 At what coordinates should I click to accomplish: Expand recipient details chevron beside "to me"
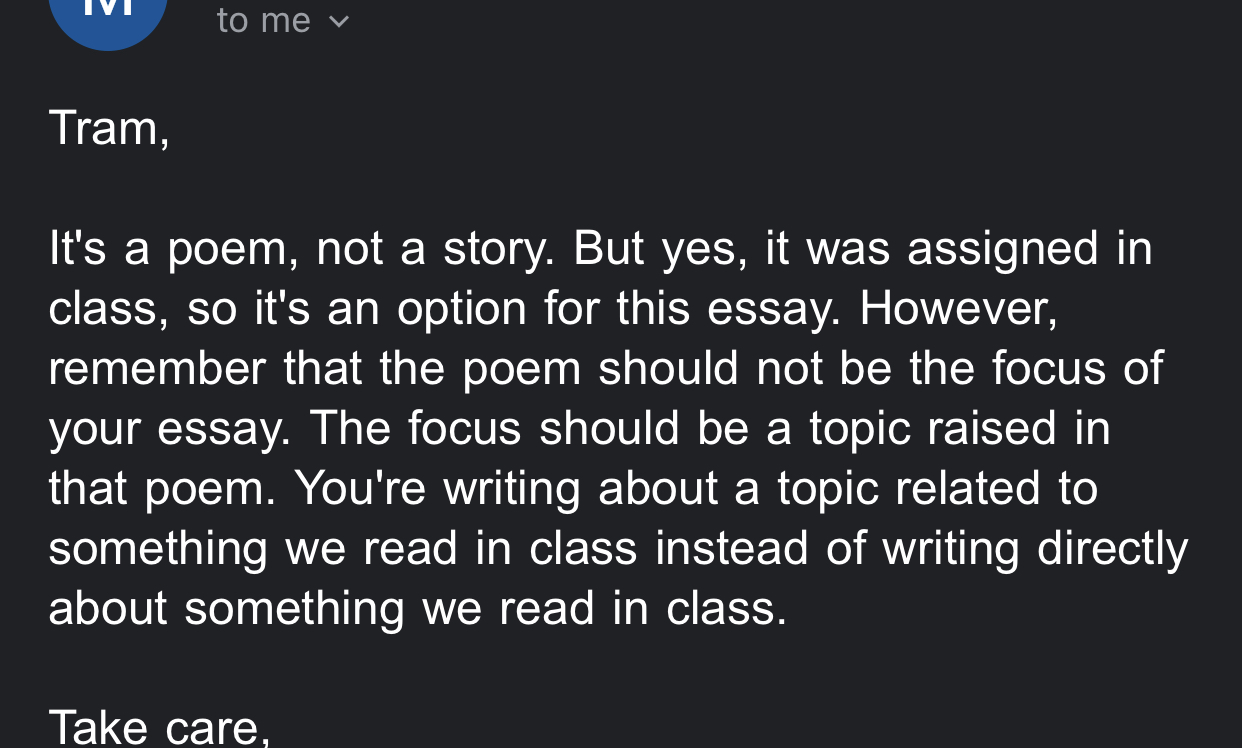[340, 20]
